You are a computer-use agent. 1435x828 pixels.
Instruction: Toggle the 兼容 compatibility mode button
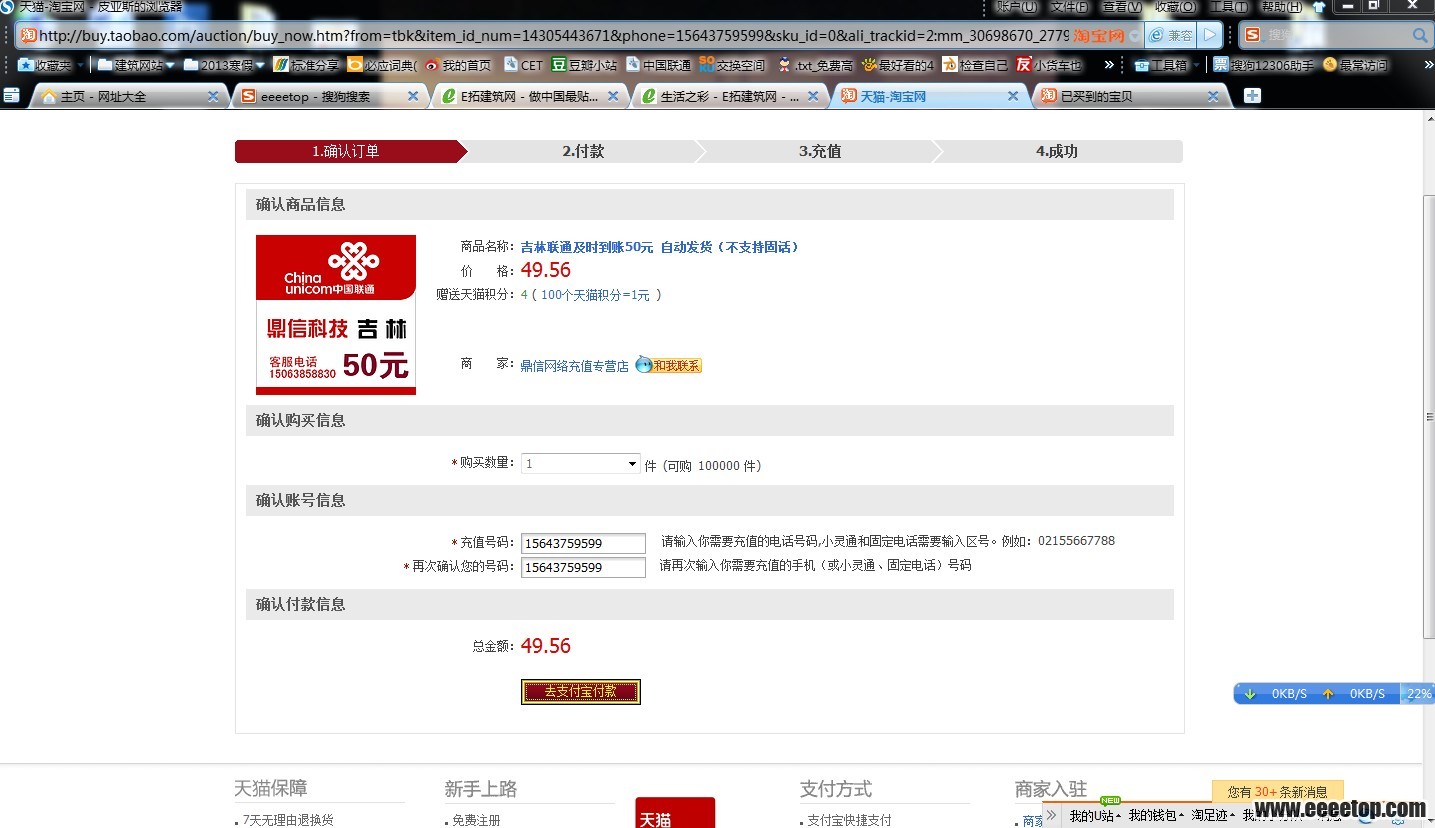pyautogui.click(x=1171, y=35)
